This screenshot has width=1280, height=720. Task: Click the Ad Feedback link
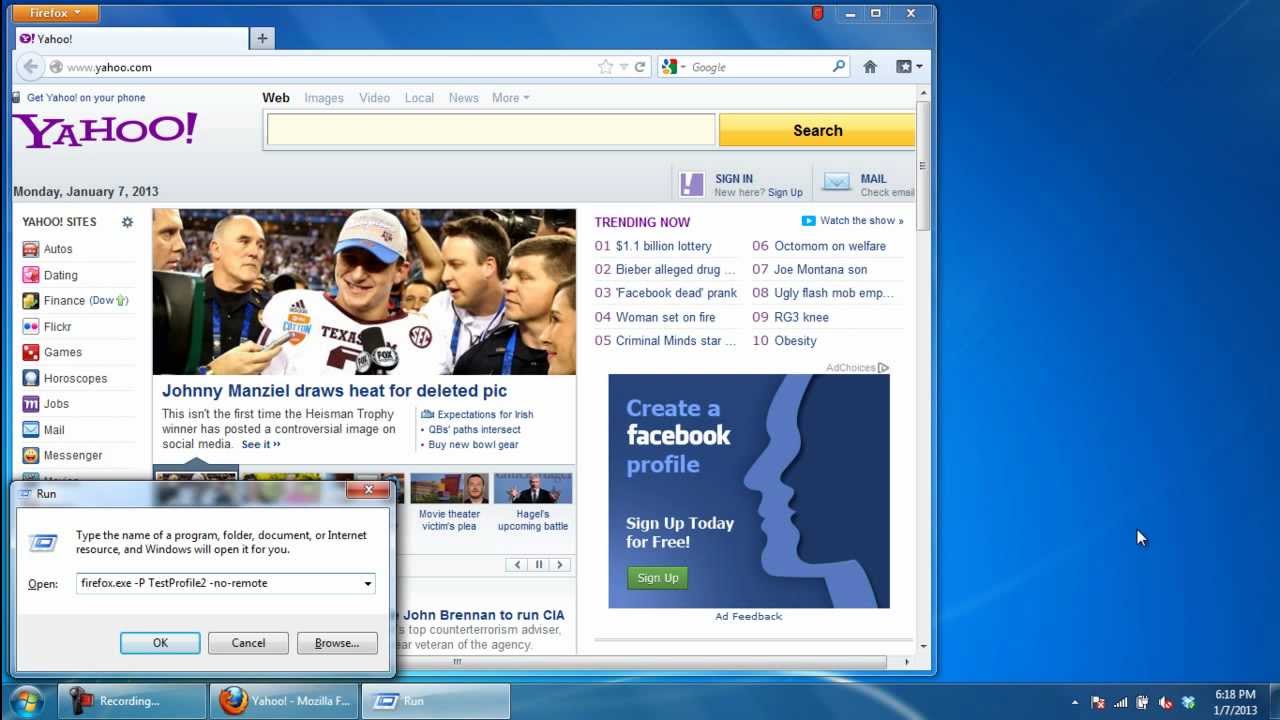(x=748, y=616)
